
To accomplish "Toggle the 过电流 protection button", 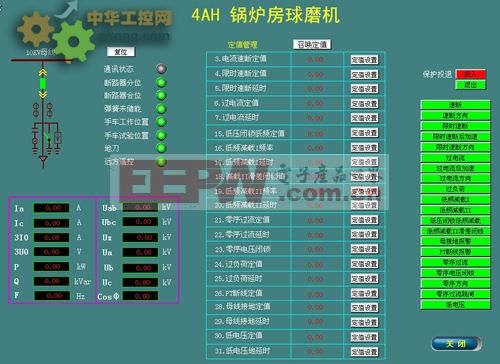I will [455, 158].
